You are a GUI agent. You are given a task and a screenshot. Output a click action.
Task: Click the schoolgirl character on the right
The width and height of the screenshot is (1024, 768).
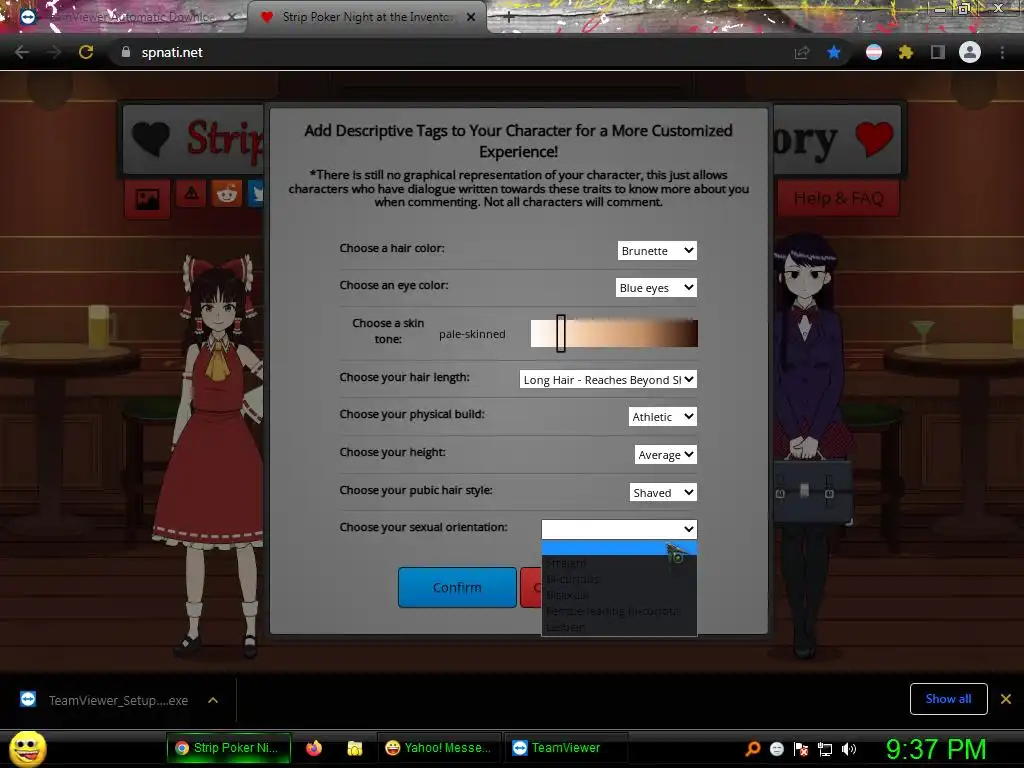pos(810,444)
